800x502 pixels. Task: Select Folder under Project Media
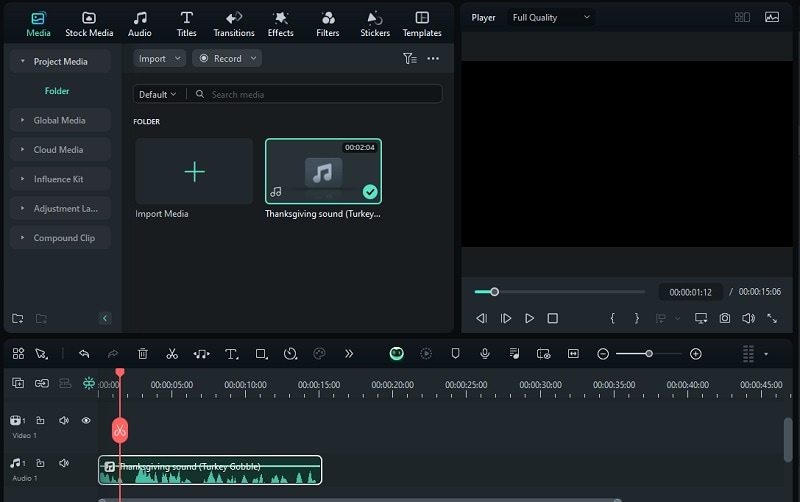(x=57, y=91)
